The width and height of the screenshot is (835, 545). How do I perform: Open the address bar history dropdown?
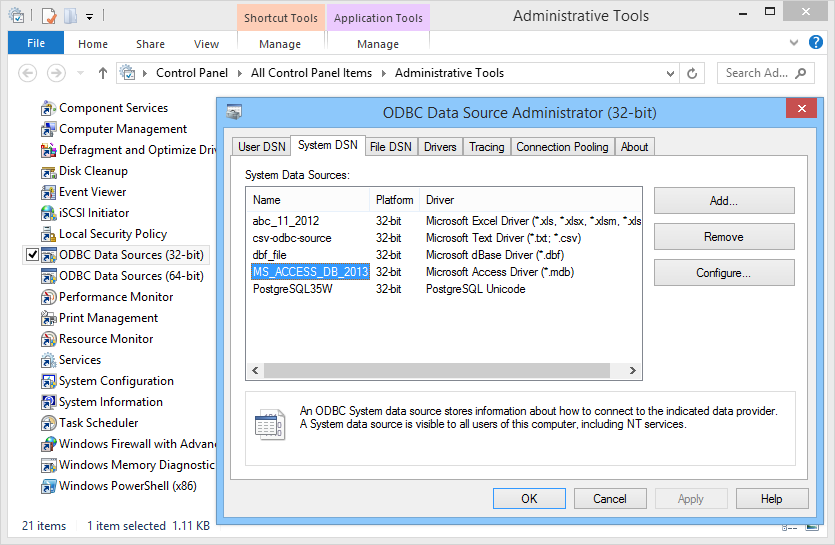(x=670, y=73)
